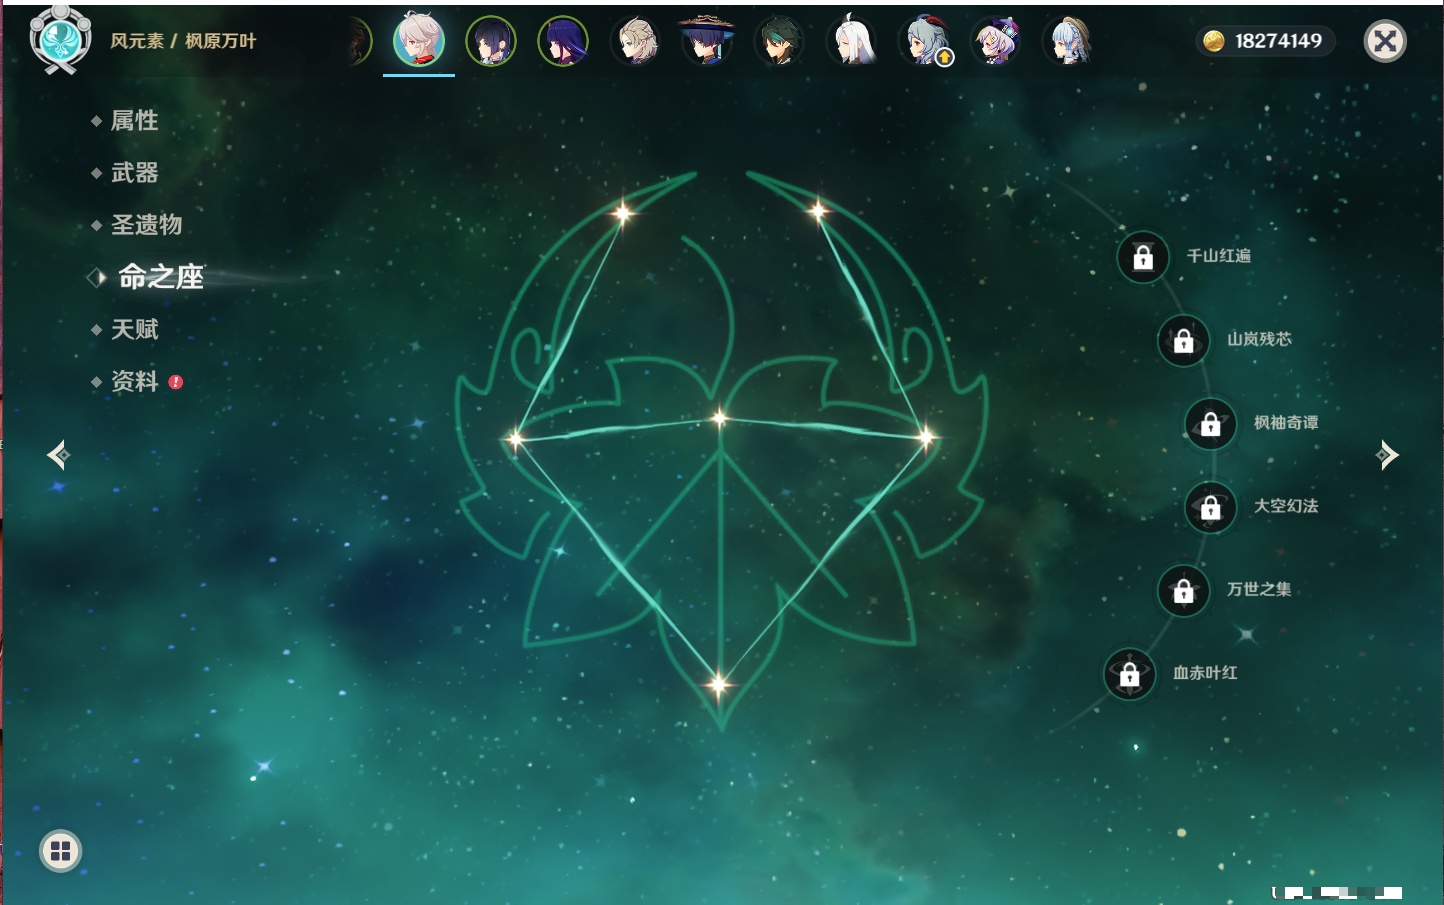Click the upper-left star of the constellation

pyautogui.click(x=623, y=212)
